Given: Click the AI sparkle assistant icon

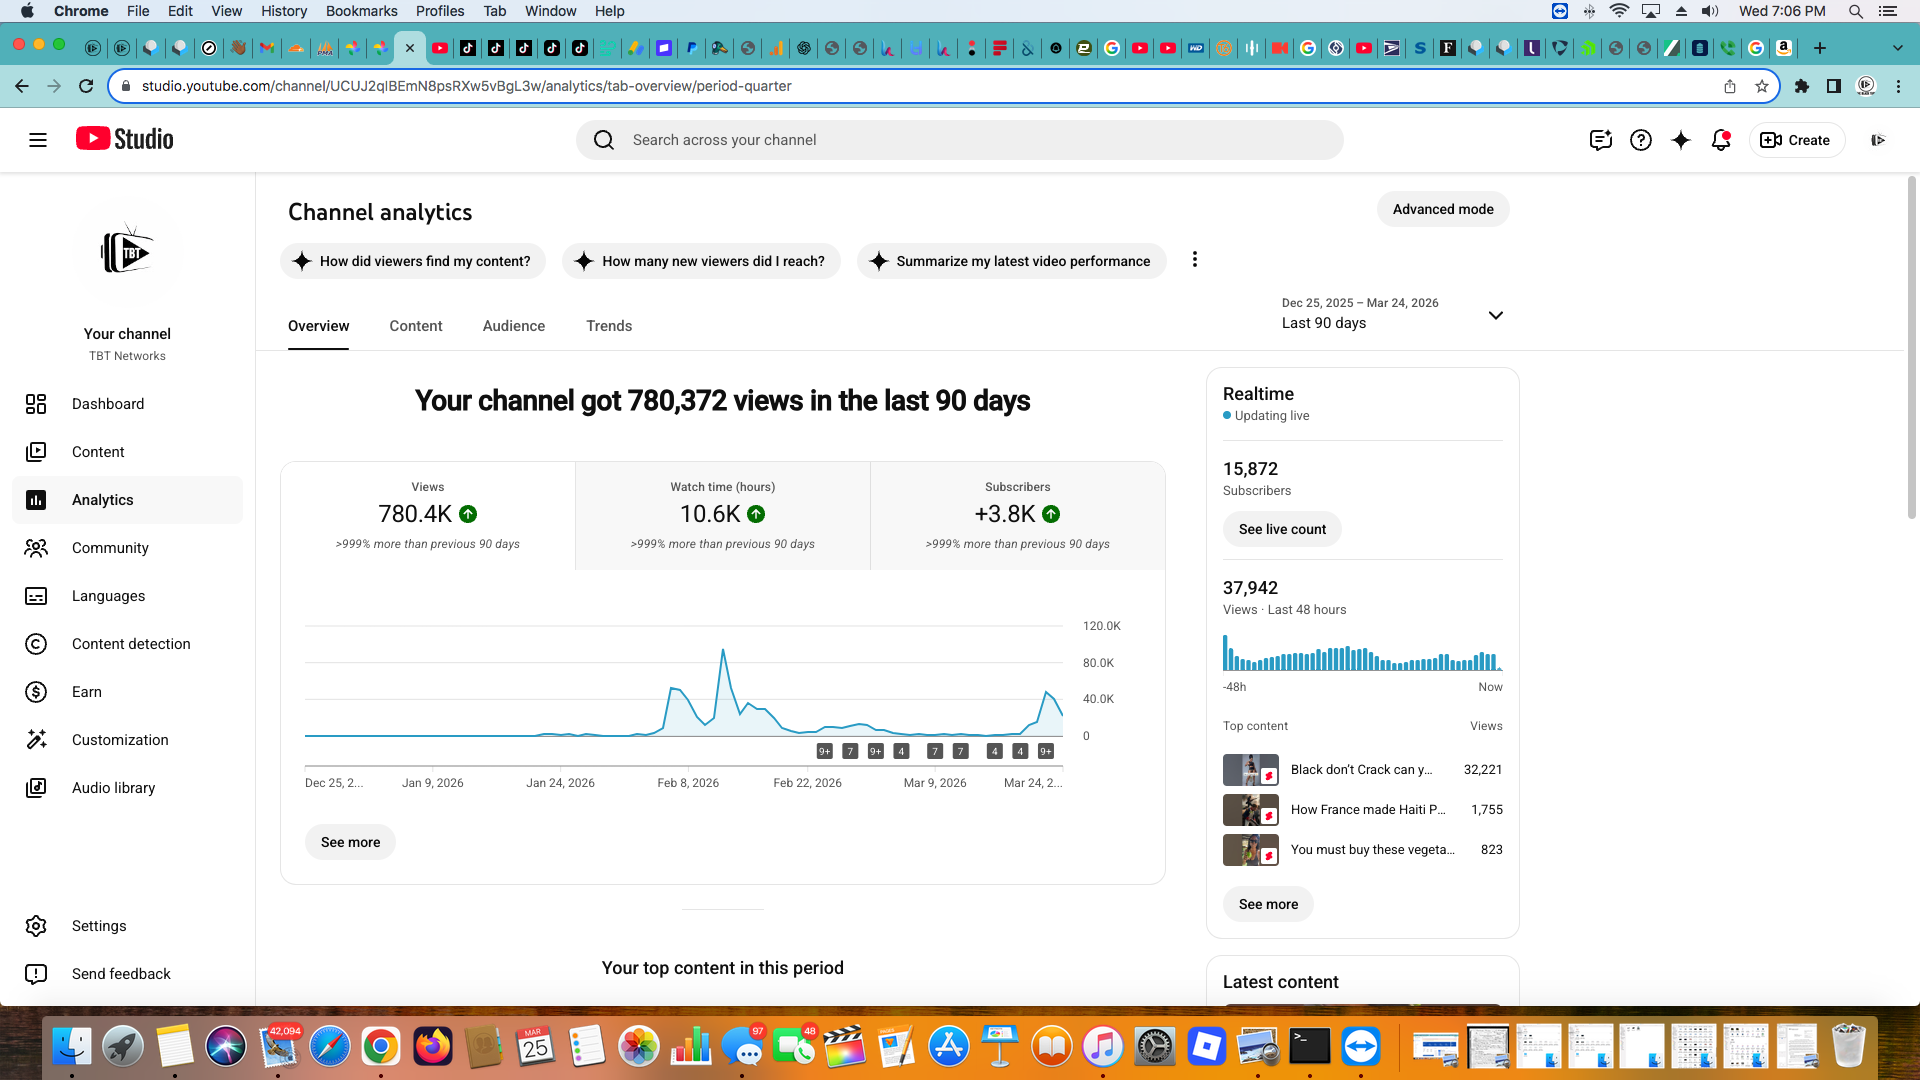Looking at the screenshot, I should (1680, 140).
